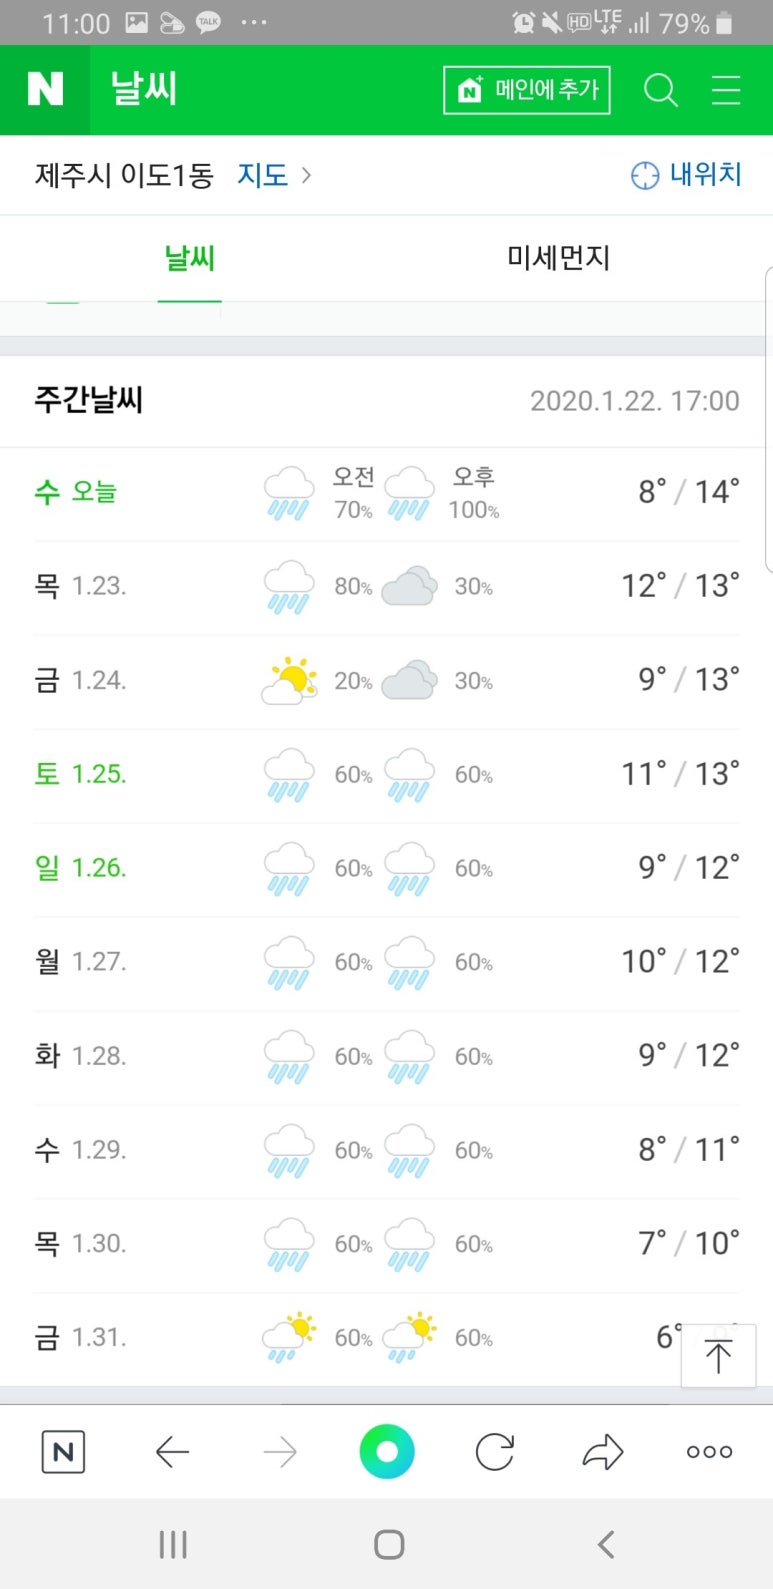Select Saturday 토 1.25 forecast row
The width and height of the screenshot is (773, 1589).
pyautogui.click(x=387, y=775)
